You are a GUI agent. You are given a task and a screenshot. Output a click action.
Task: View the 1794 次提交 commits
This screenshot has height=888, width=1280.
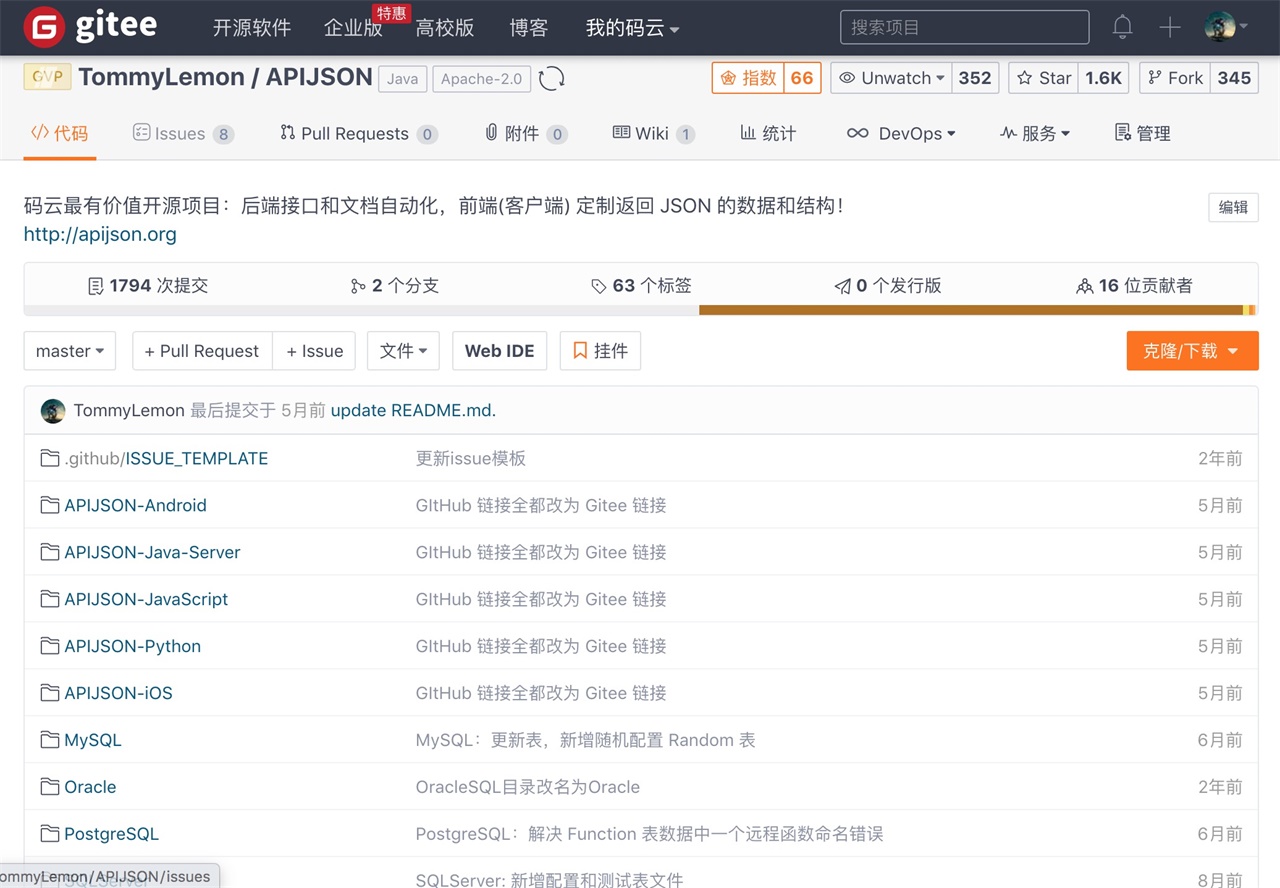point(148,285)
